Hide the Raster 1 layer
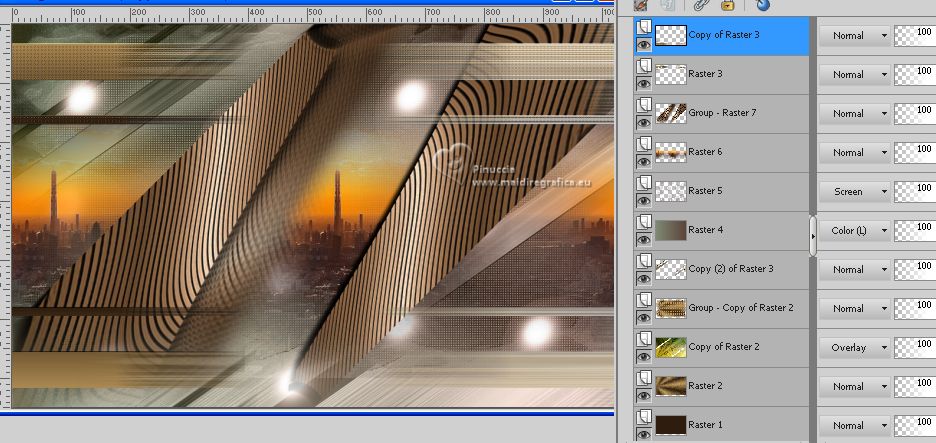The height and width of the screenshot is (443, 936). pyautogui.click(x=644, y=434)
